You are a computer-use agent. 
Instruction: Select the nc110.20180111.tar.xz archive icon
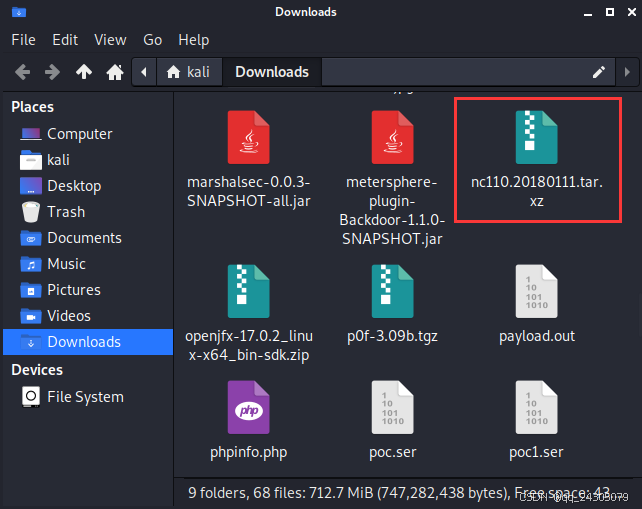(x=536, y=137)
